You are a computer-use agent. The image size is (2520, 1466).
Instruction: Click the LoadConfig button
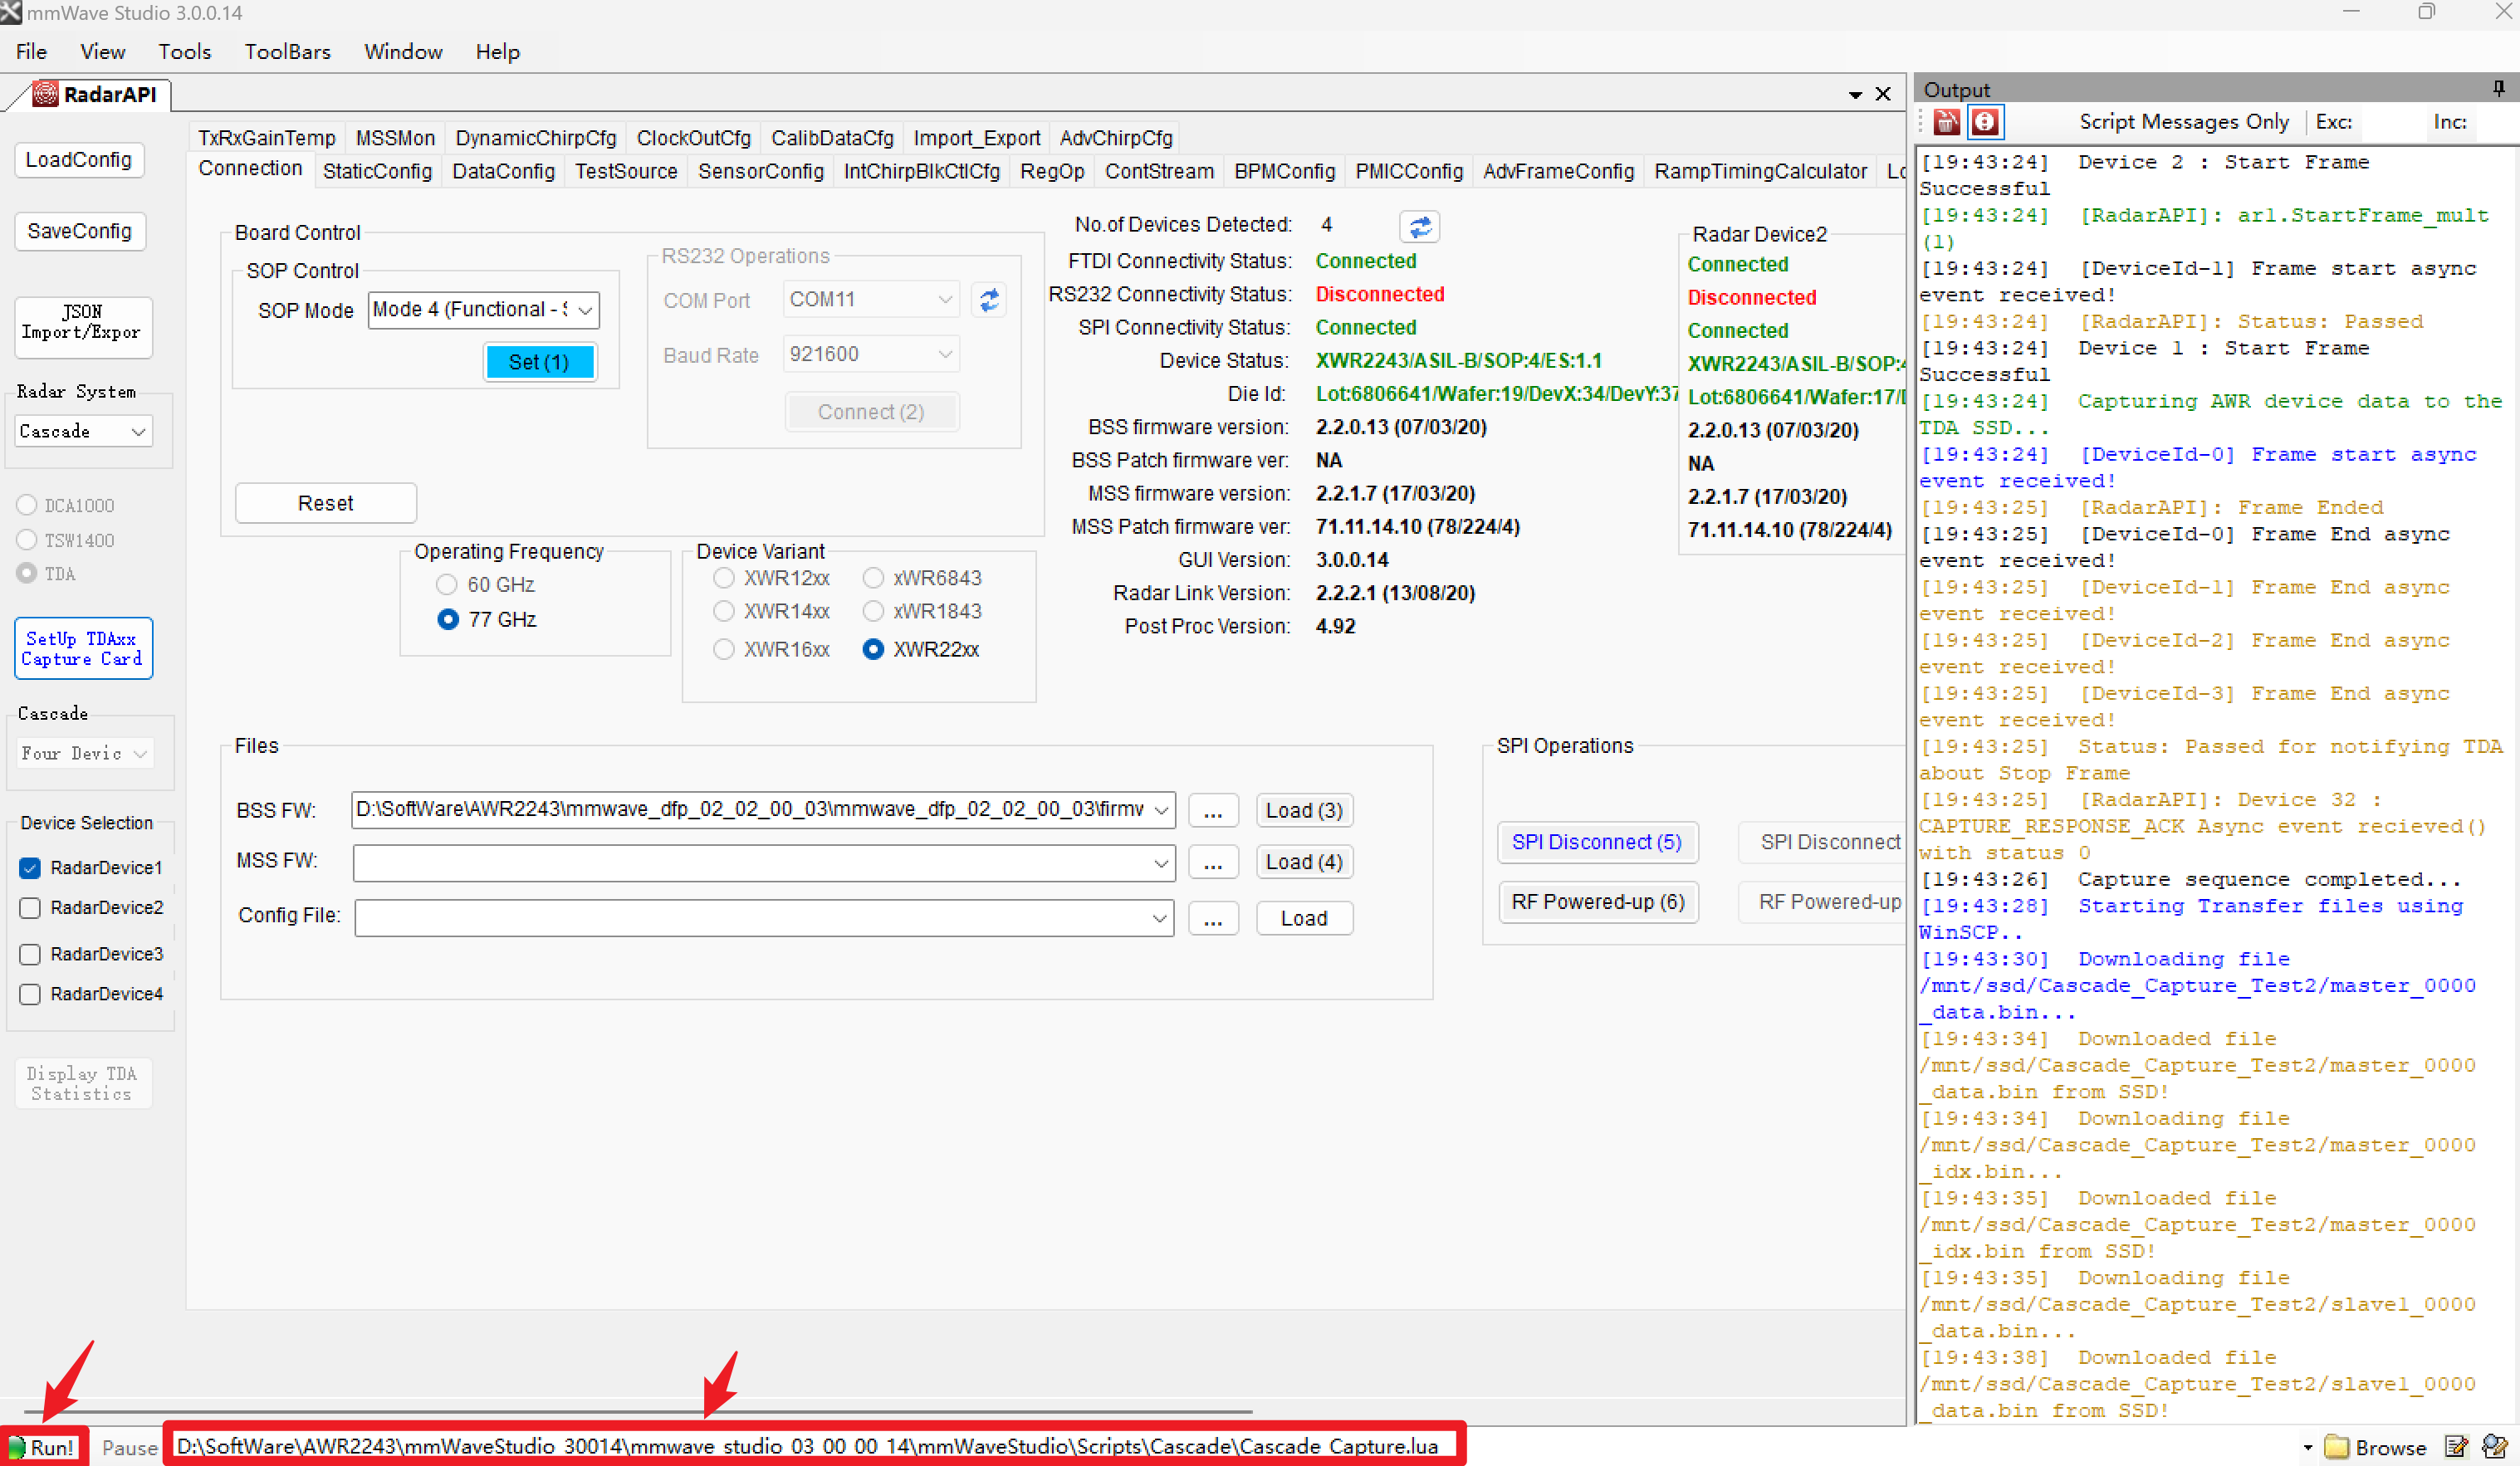coord(79,160)
